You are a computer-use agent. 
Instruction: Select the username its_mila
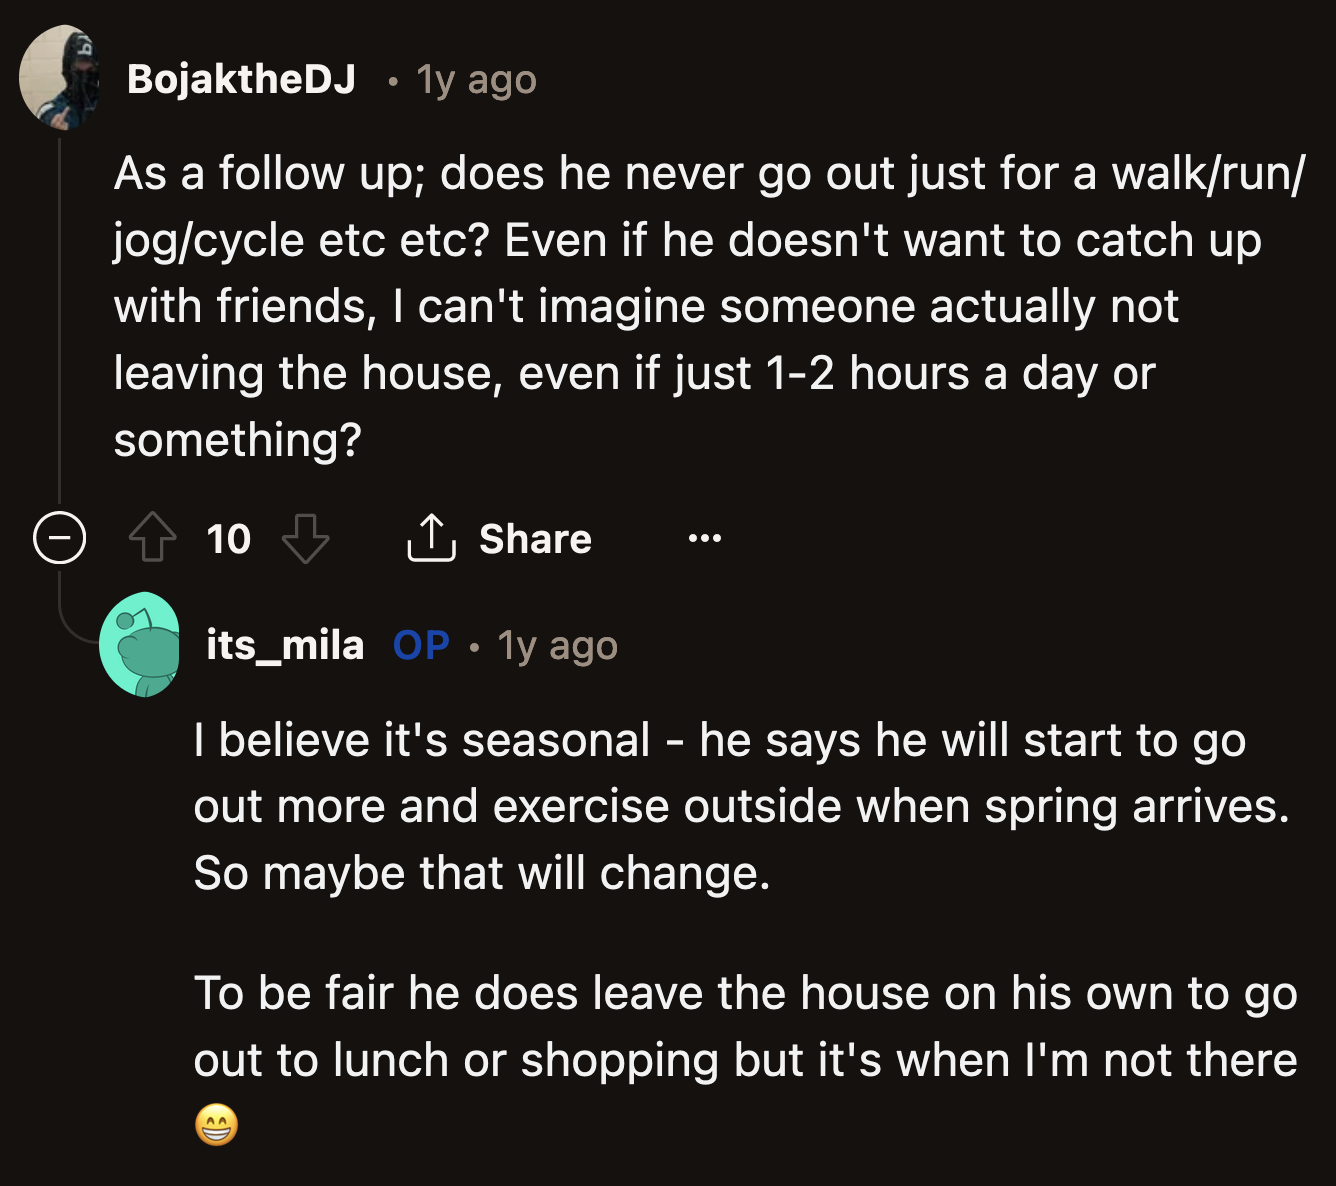coord(283,645)
